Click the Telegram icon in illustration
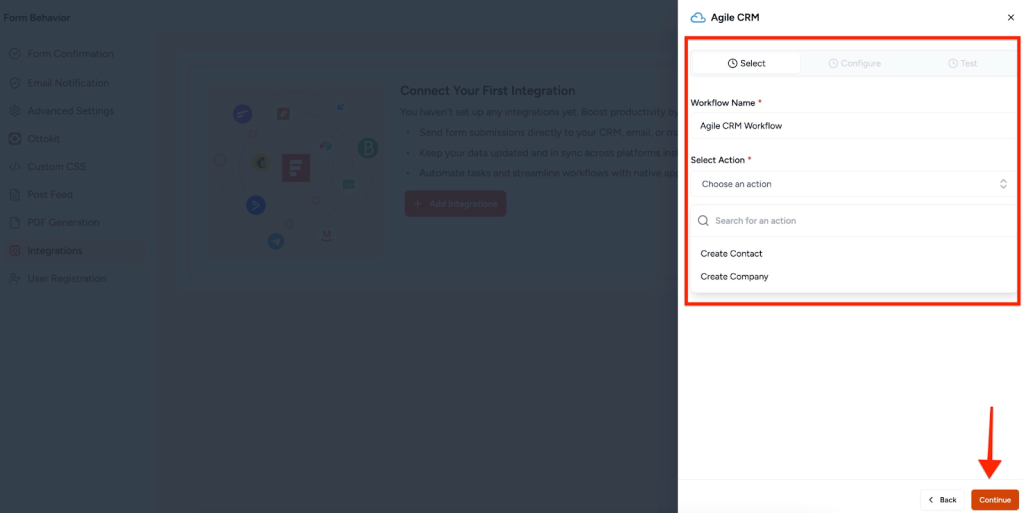Image resolution: width=1024 pixels, height=513 pixels. point(276,241)
